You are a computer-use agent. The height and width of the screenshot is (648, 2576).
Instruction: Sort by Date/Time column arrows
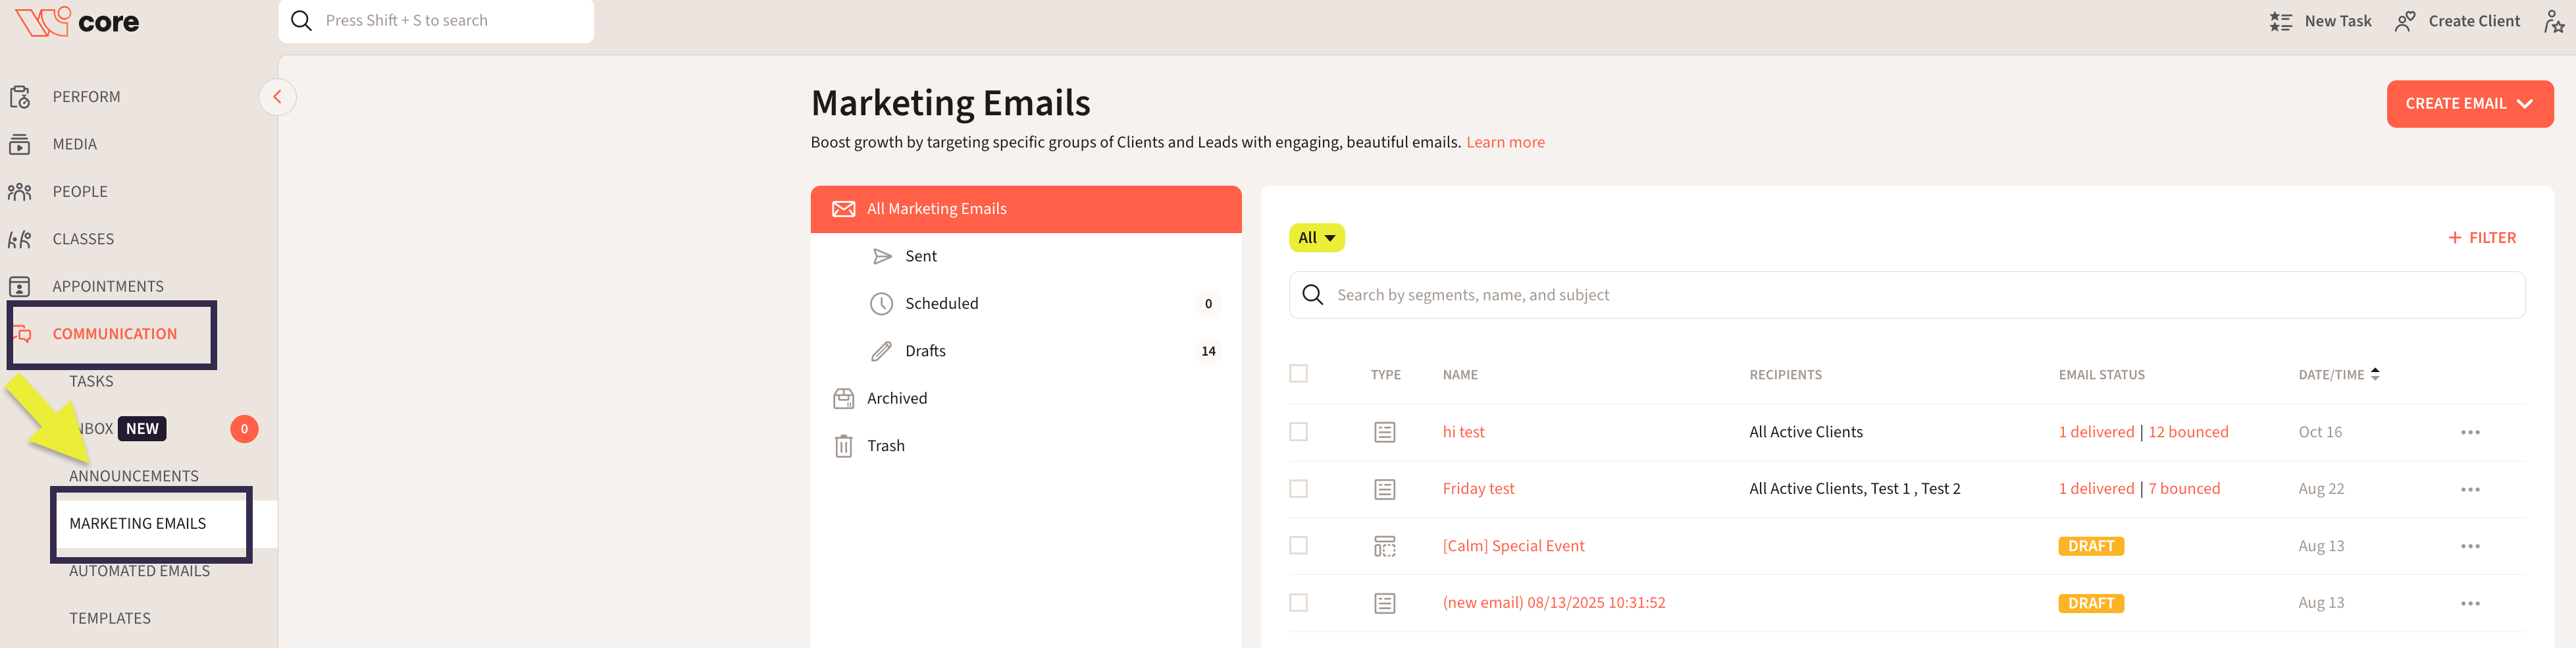2375,374
